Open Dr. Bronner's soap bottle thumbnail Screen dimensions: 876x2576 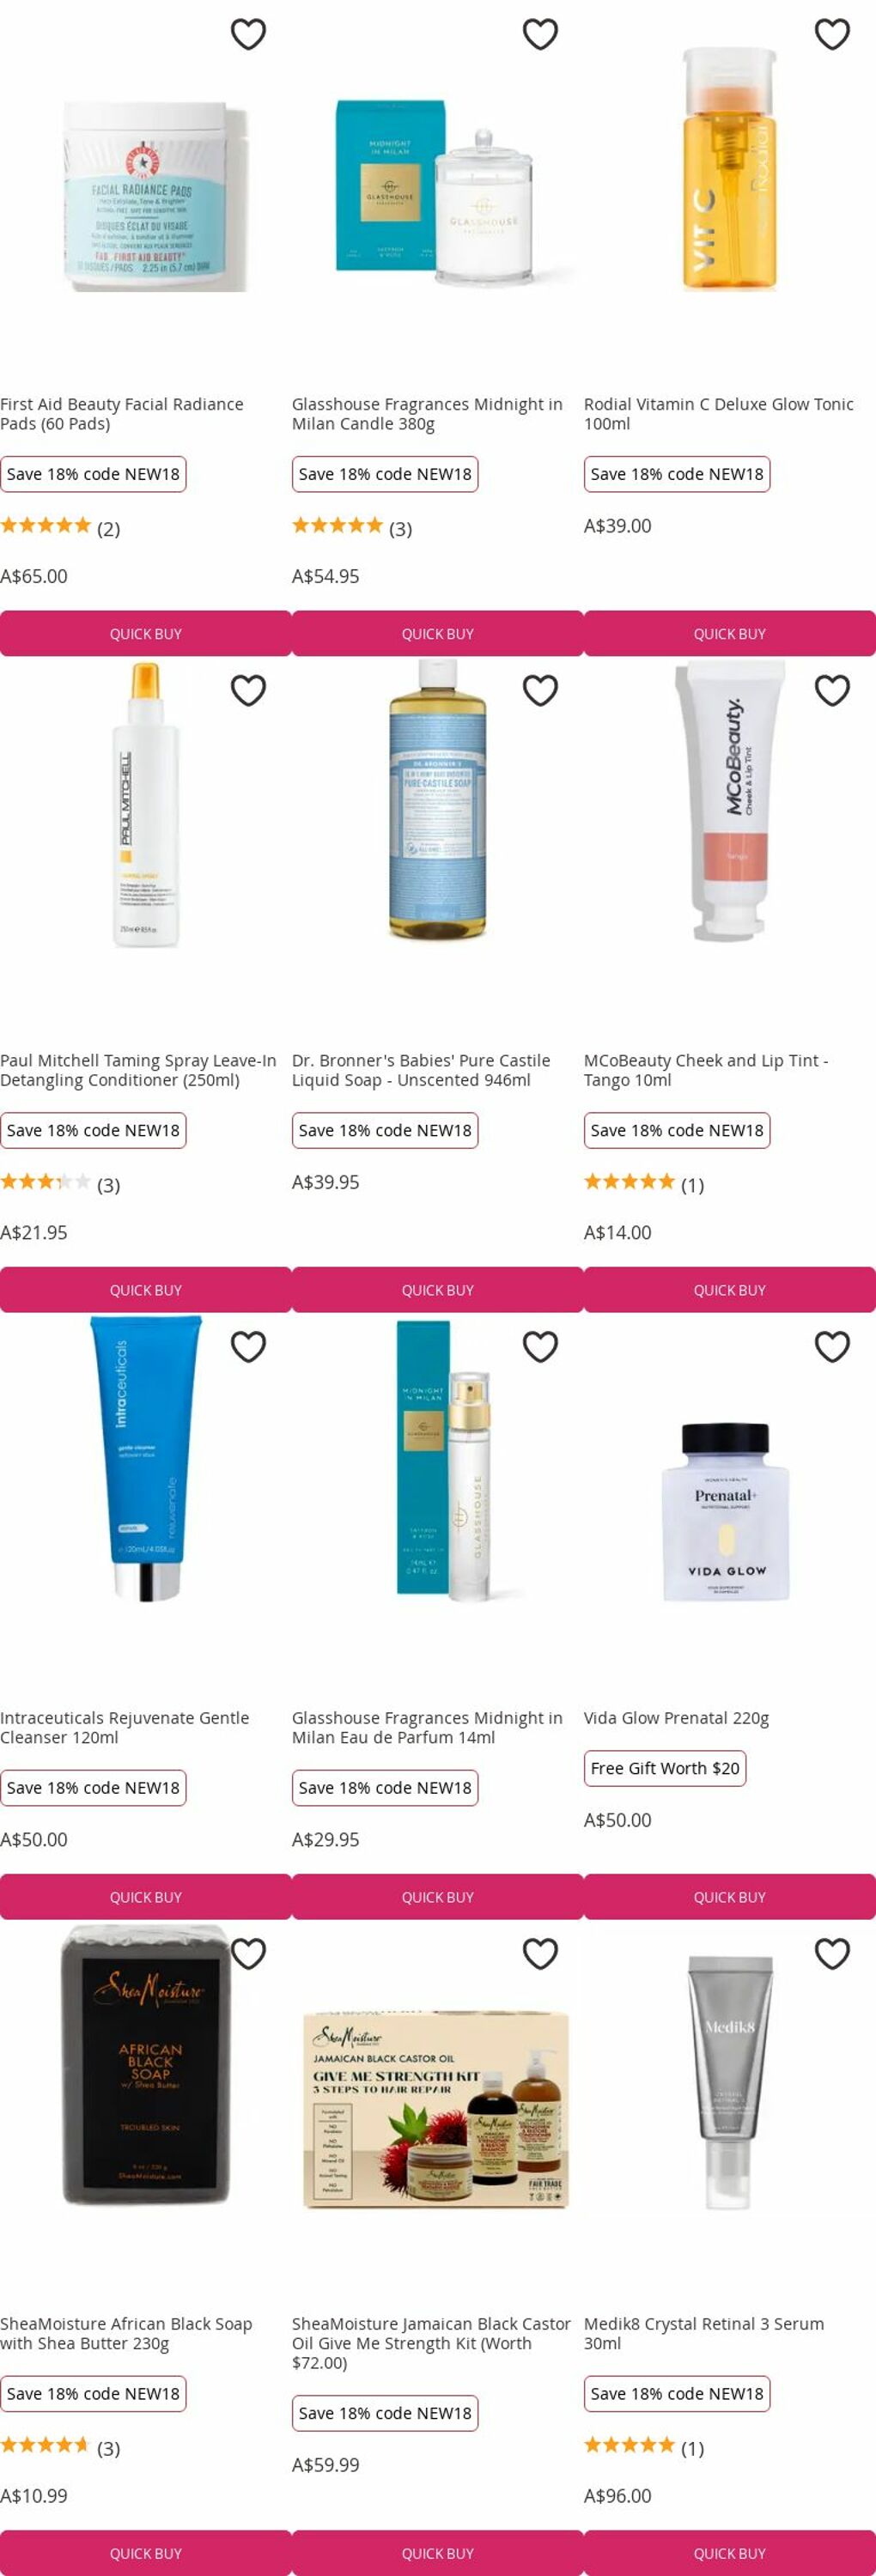click(438, 800)
